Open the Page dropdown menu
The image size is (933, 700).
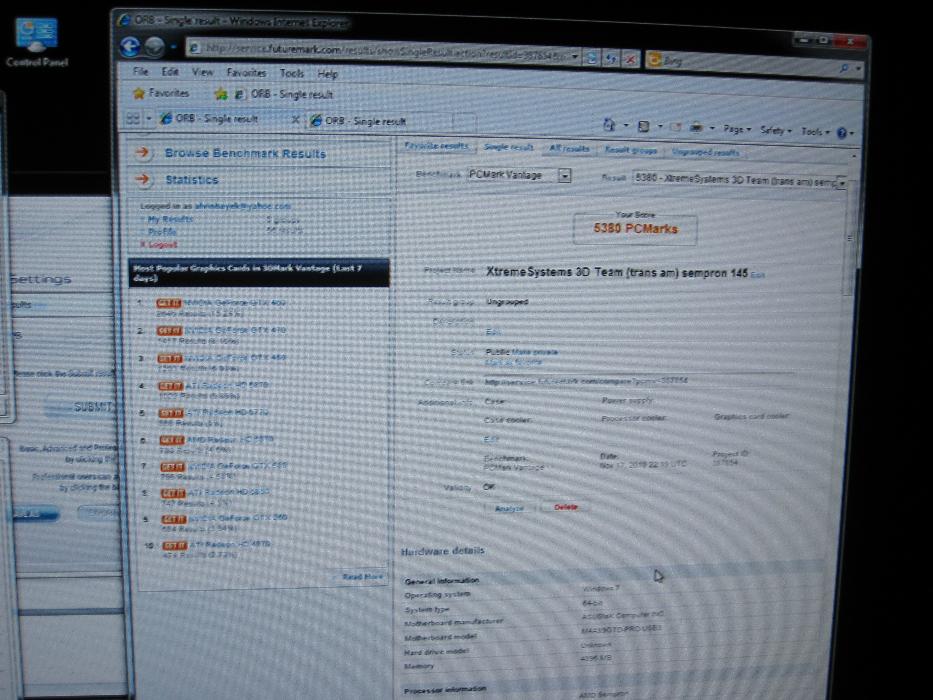click(x=737, y=129)
